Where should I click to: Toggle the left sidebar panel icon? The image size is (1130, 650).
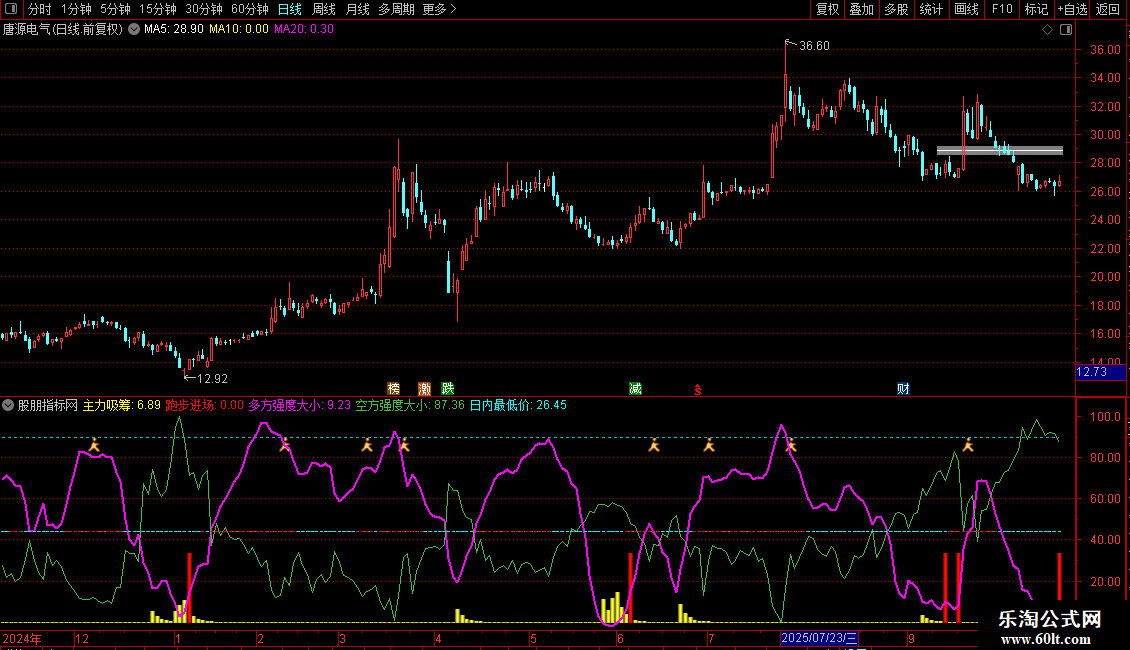click(11, 9)
